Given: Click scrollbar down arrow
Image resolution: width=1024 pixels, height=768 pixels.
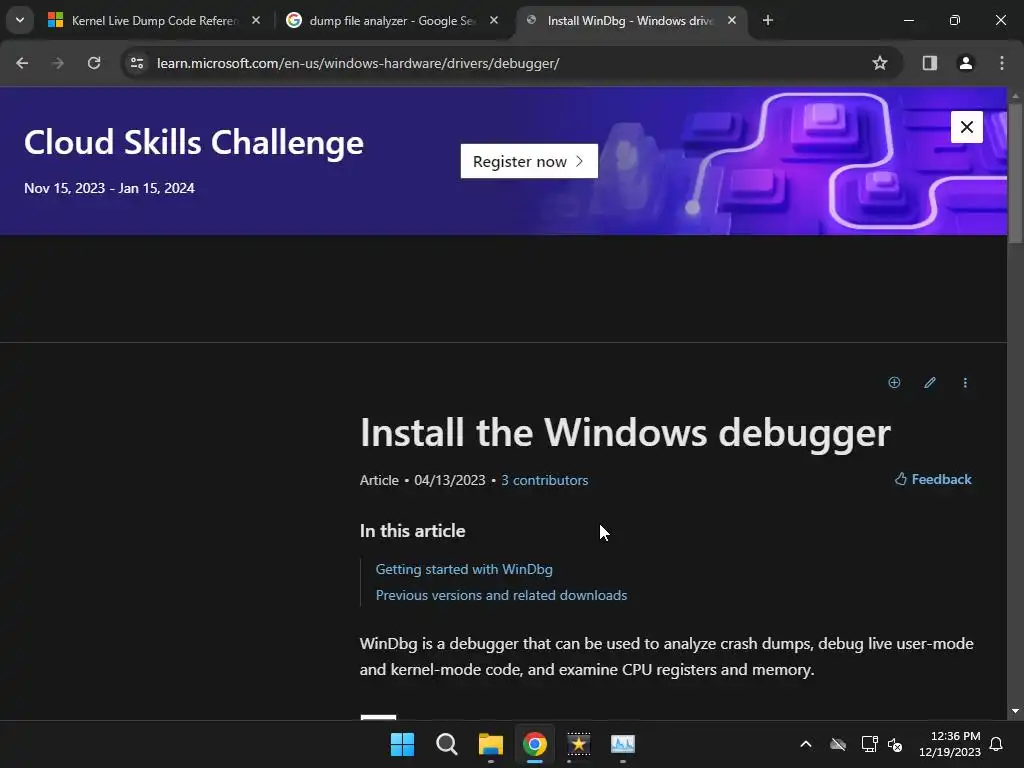Looking at the screenshot, I should click(x=1015, y=711).
